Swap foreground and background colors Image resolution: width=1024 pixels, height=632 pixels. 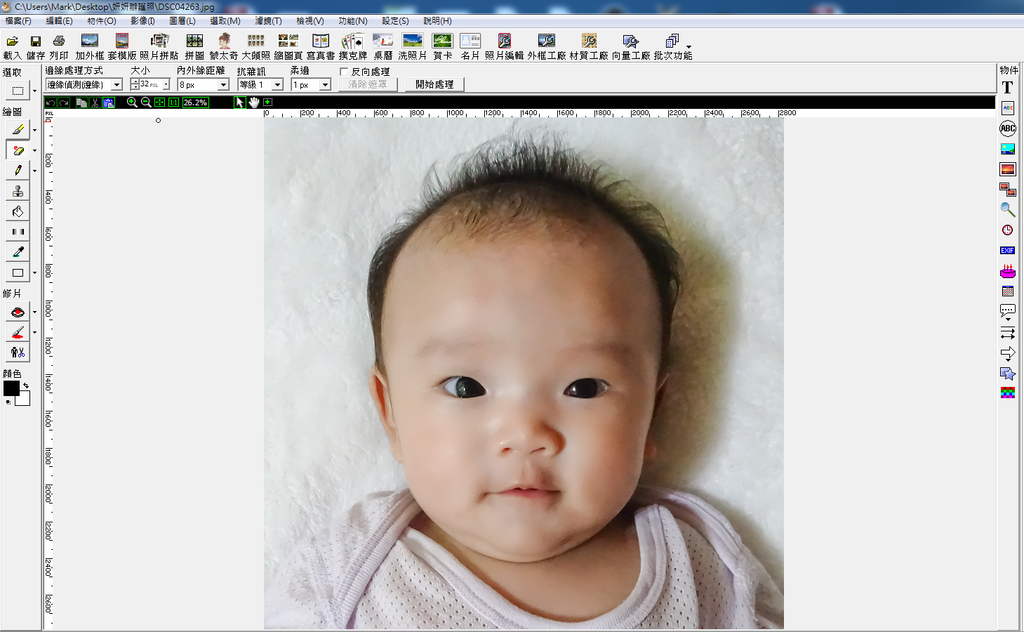tap(26, 386)
